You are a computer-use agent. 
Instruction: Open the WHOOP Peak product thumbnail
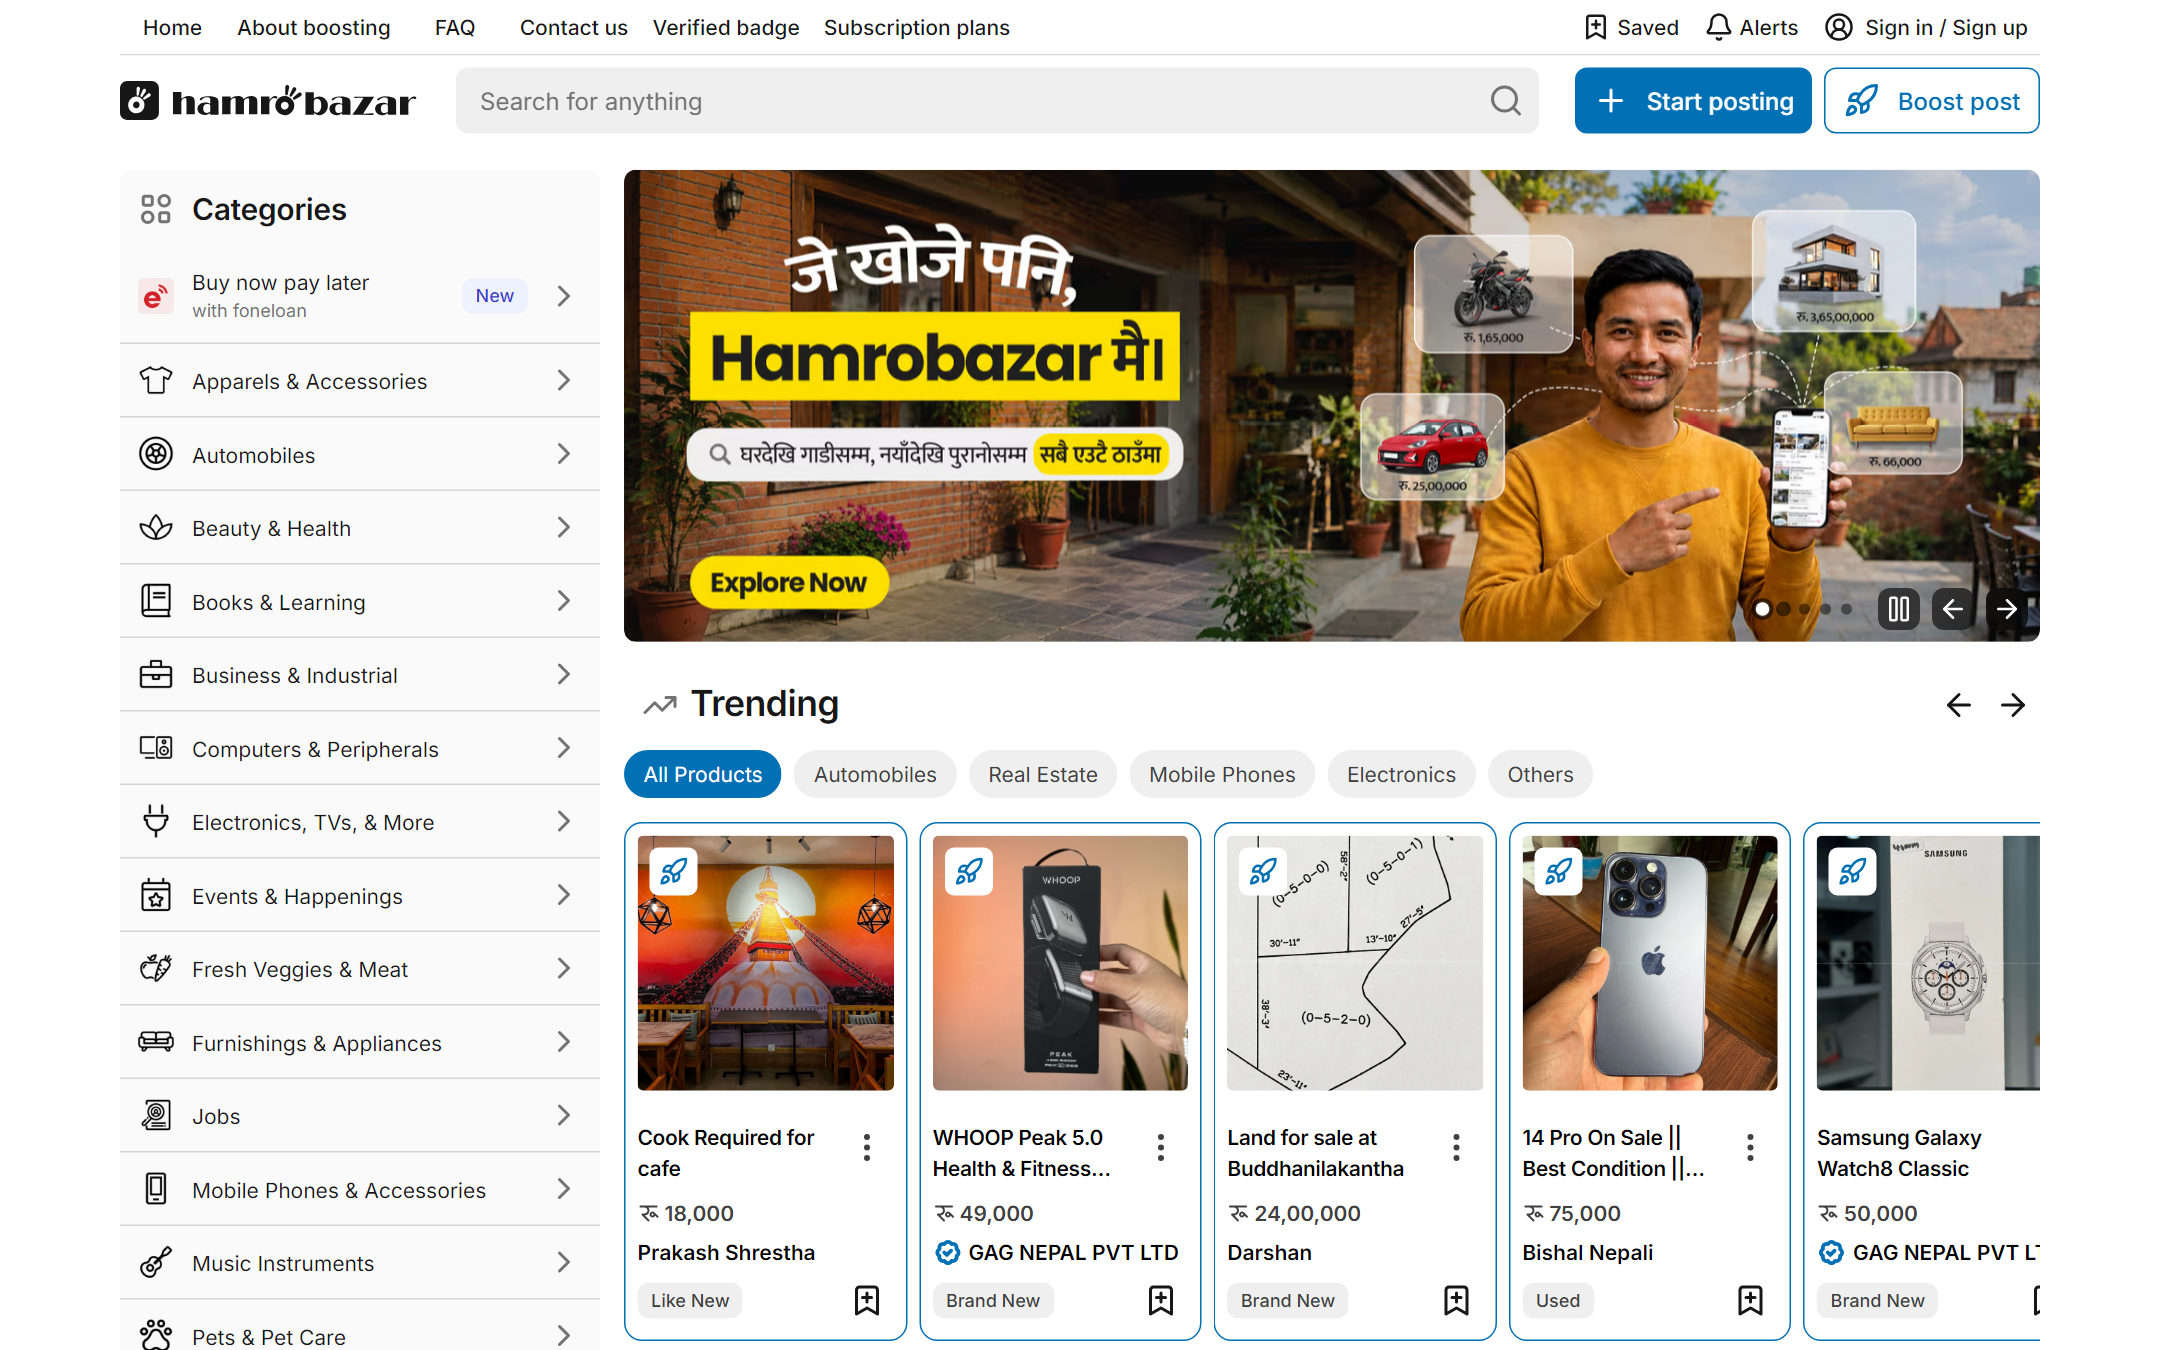click(1060, 963)
